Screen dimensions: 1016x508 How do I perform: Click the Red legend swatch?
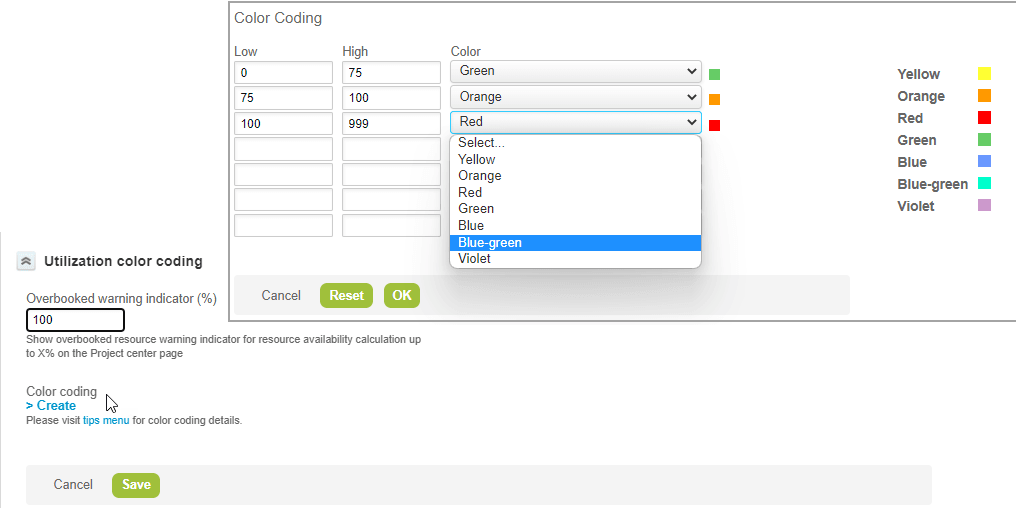pyautogui.click(x=984, y=118)
